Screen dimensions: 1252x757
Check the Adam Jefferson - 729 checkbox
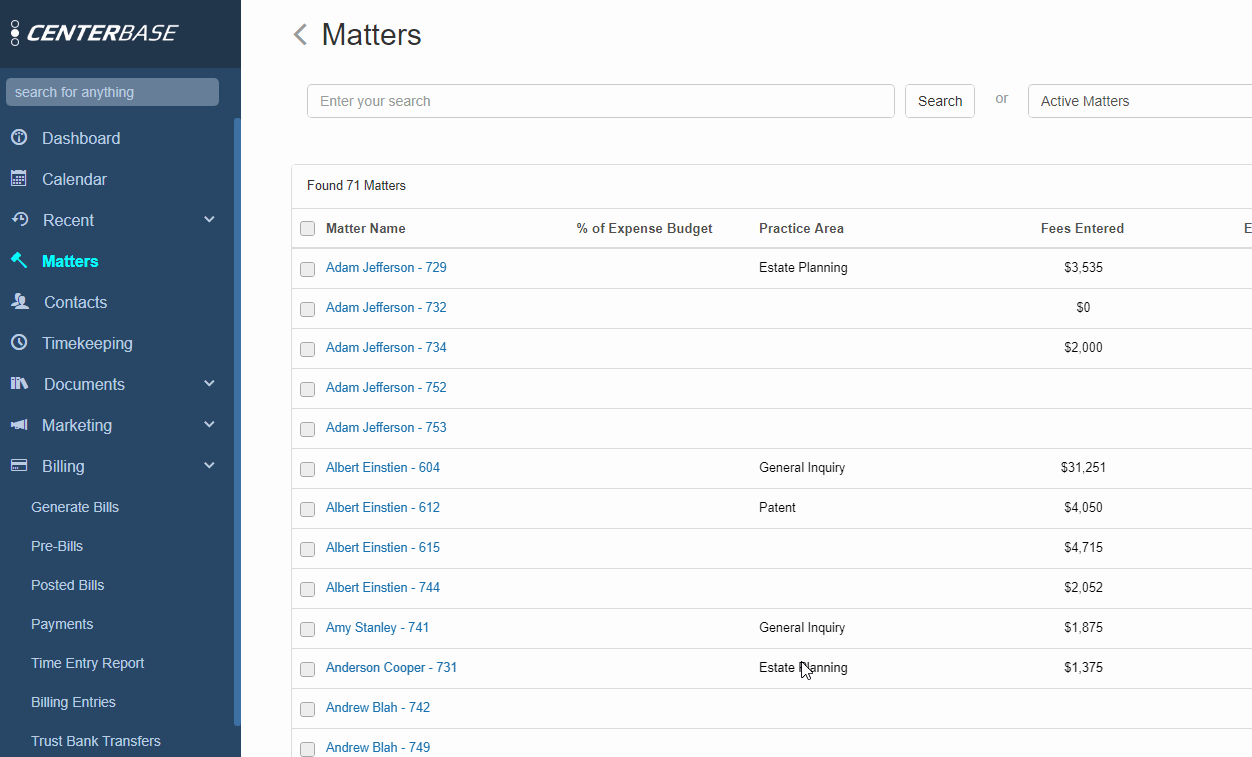click(308, 269)
